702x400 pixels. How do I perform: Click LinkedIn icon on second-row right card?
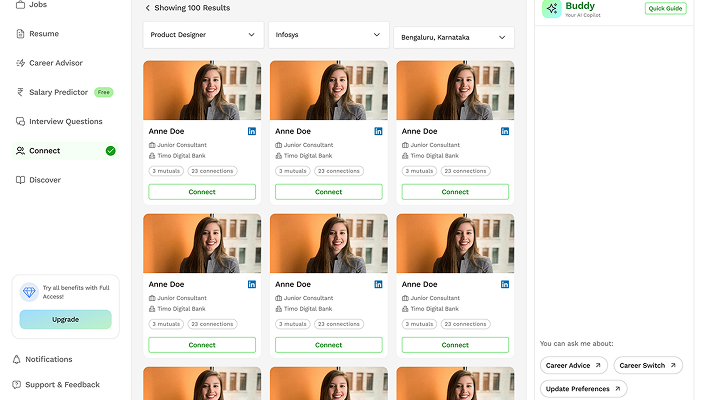pos(505,284)
